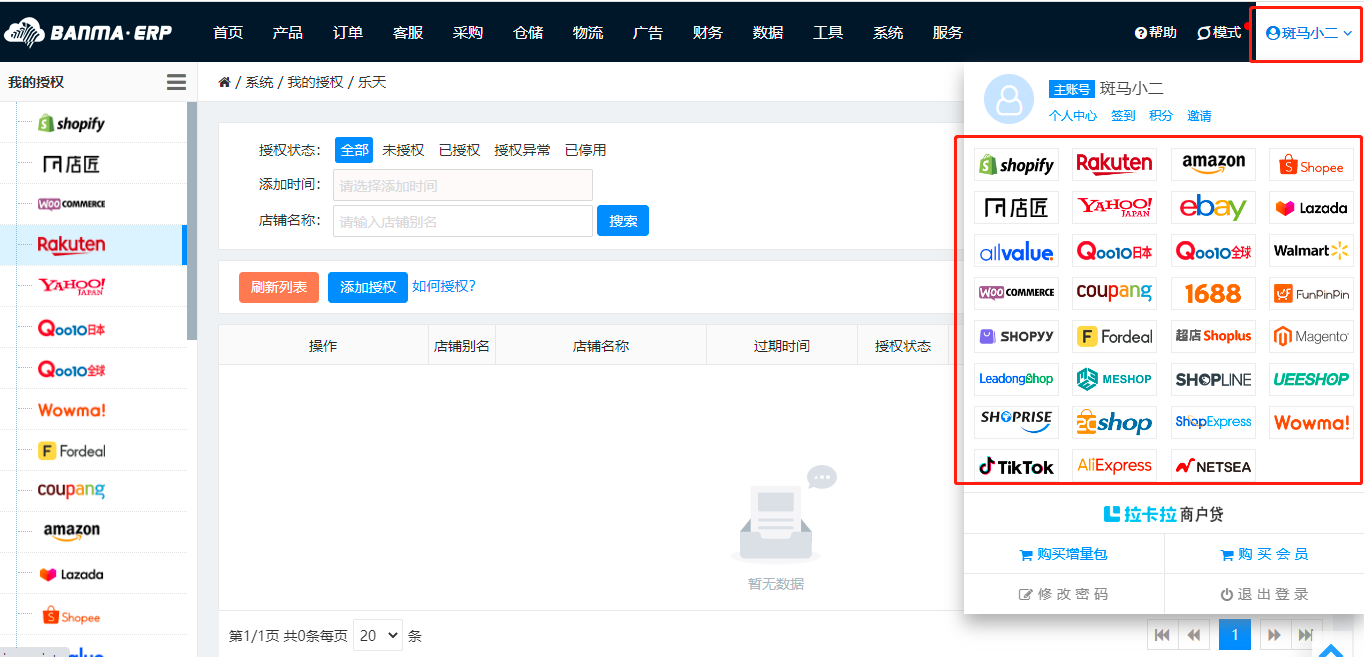Click the 超店 Shoplus logo
Viewport: 1364px width, 657px height.
1213,337
